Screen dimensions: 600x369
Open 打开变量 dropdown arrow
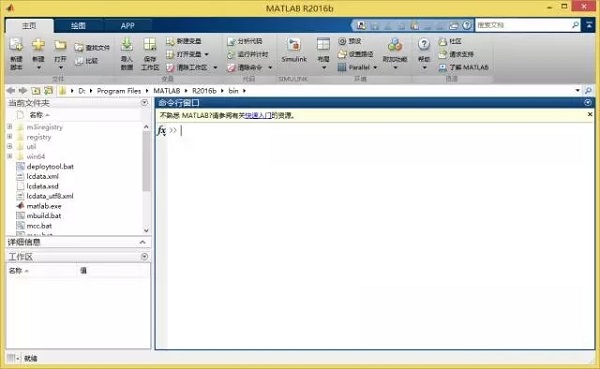click(207, 54)
